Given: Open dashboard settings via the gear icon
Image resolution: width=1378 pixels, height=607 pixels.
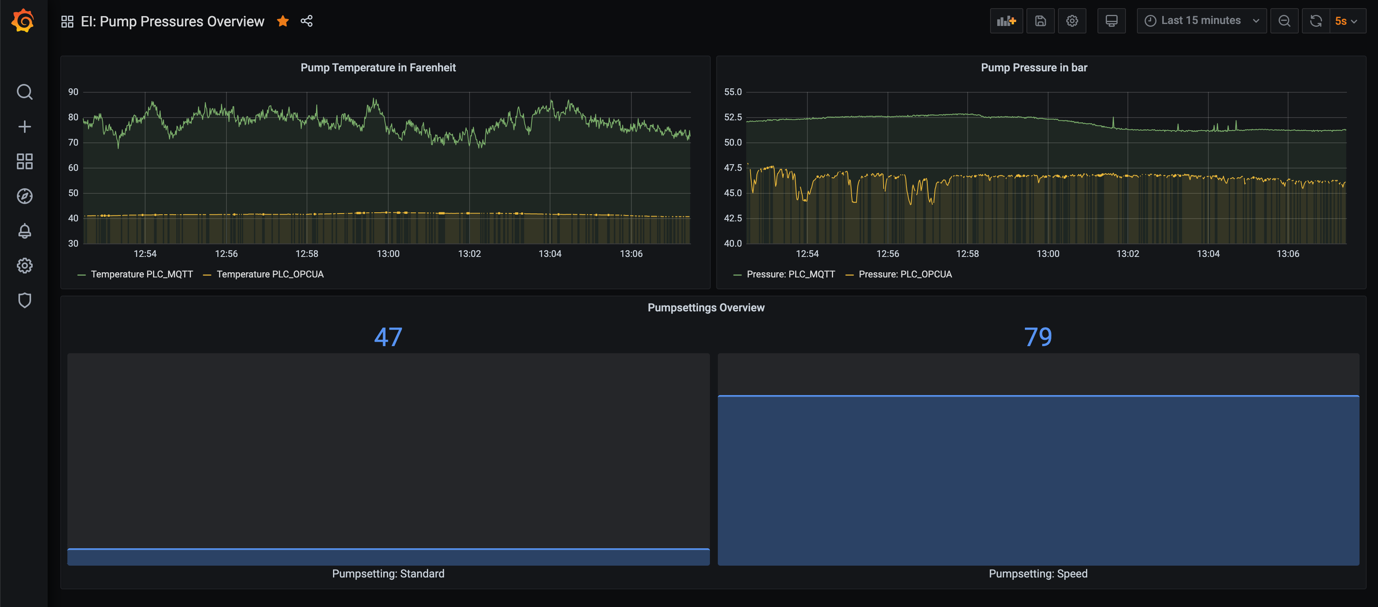Looking at the screenshot, I should click(1072, 20).
